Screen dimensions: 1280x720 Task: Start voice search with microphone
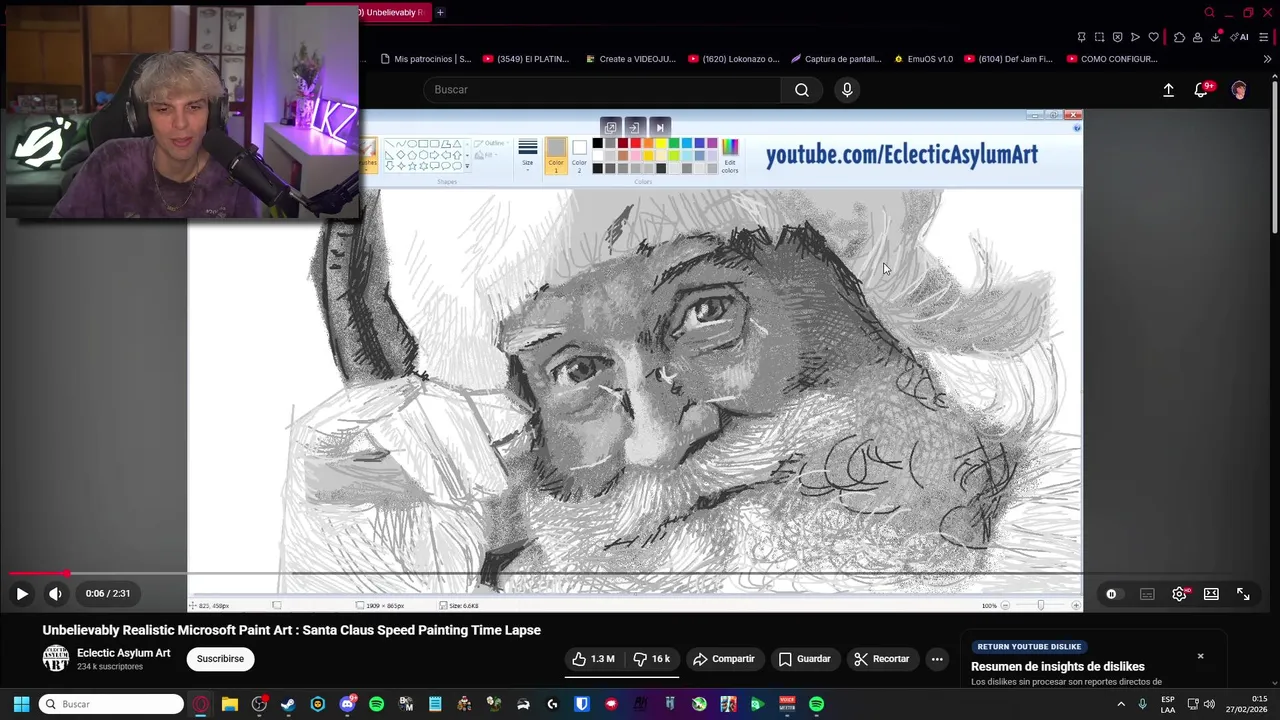click(x=847, y=90)
